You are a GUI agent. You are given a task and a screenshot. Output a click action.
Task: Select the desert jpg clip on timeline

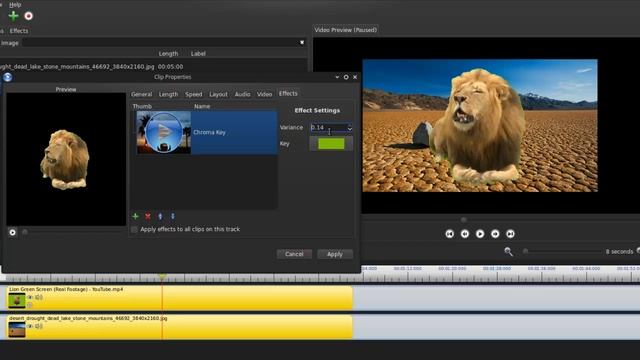180,327
